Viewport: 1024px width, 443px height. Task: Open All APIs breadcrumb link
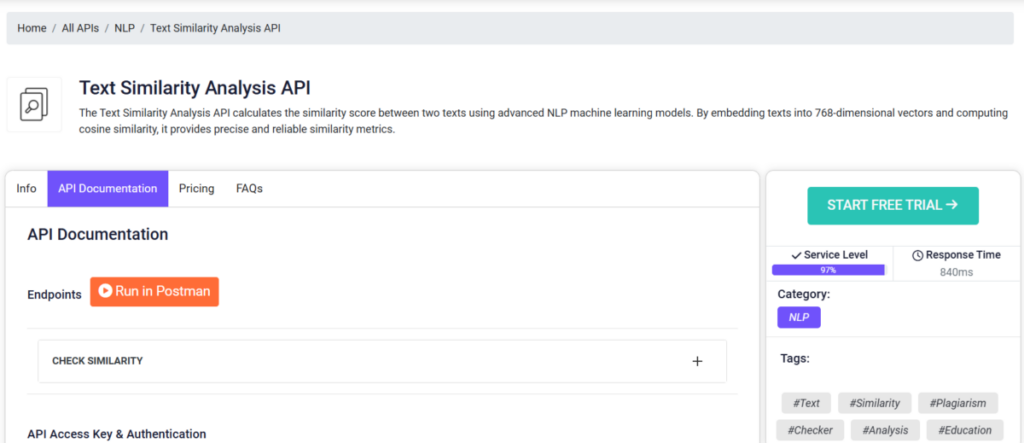tap(80, 29)
